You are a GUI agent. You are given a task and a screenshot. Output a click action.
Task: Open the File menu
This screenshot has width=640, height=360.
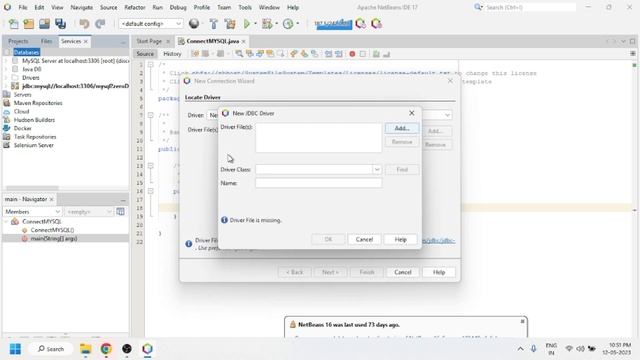23,7
